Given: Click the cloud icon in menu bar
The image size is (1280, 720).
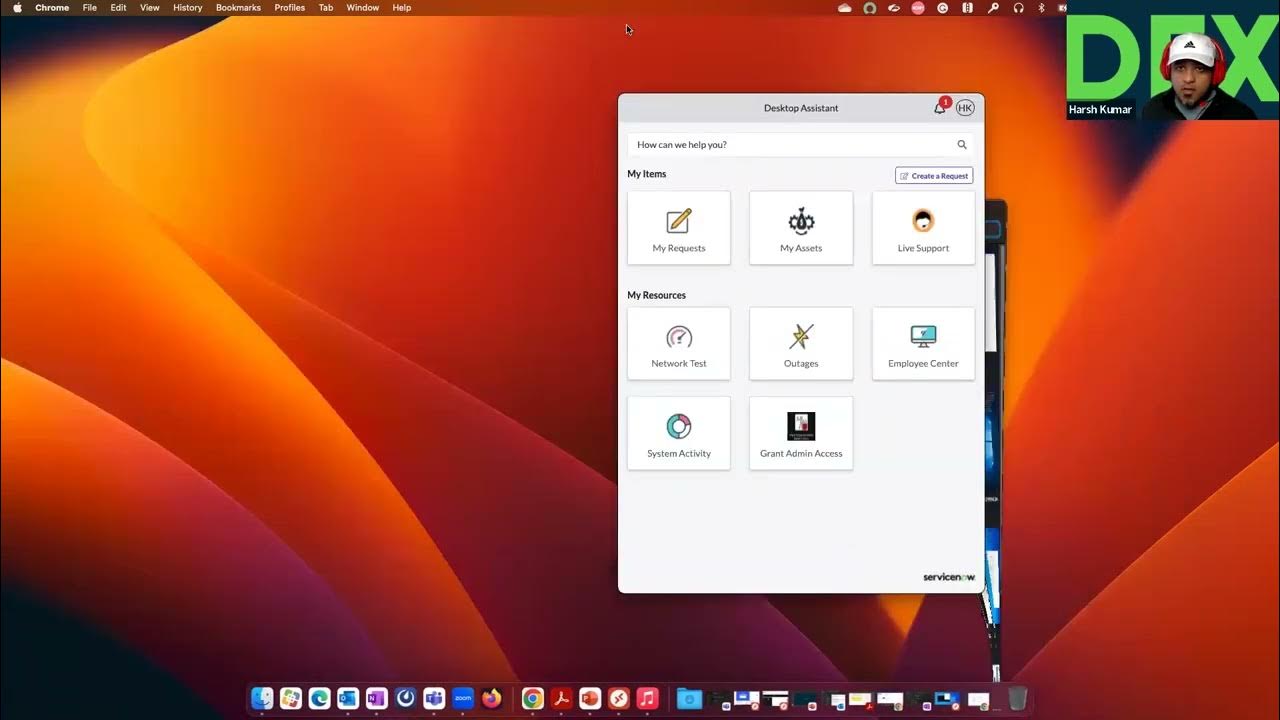Looking at the screenshot, I should pyautogui.click(x=845, y=7).
